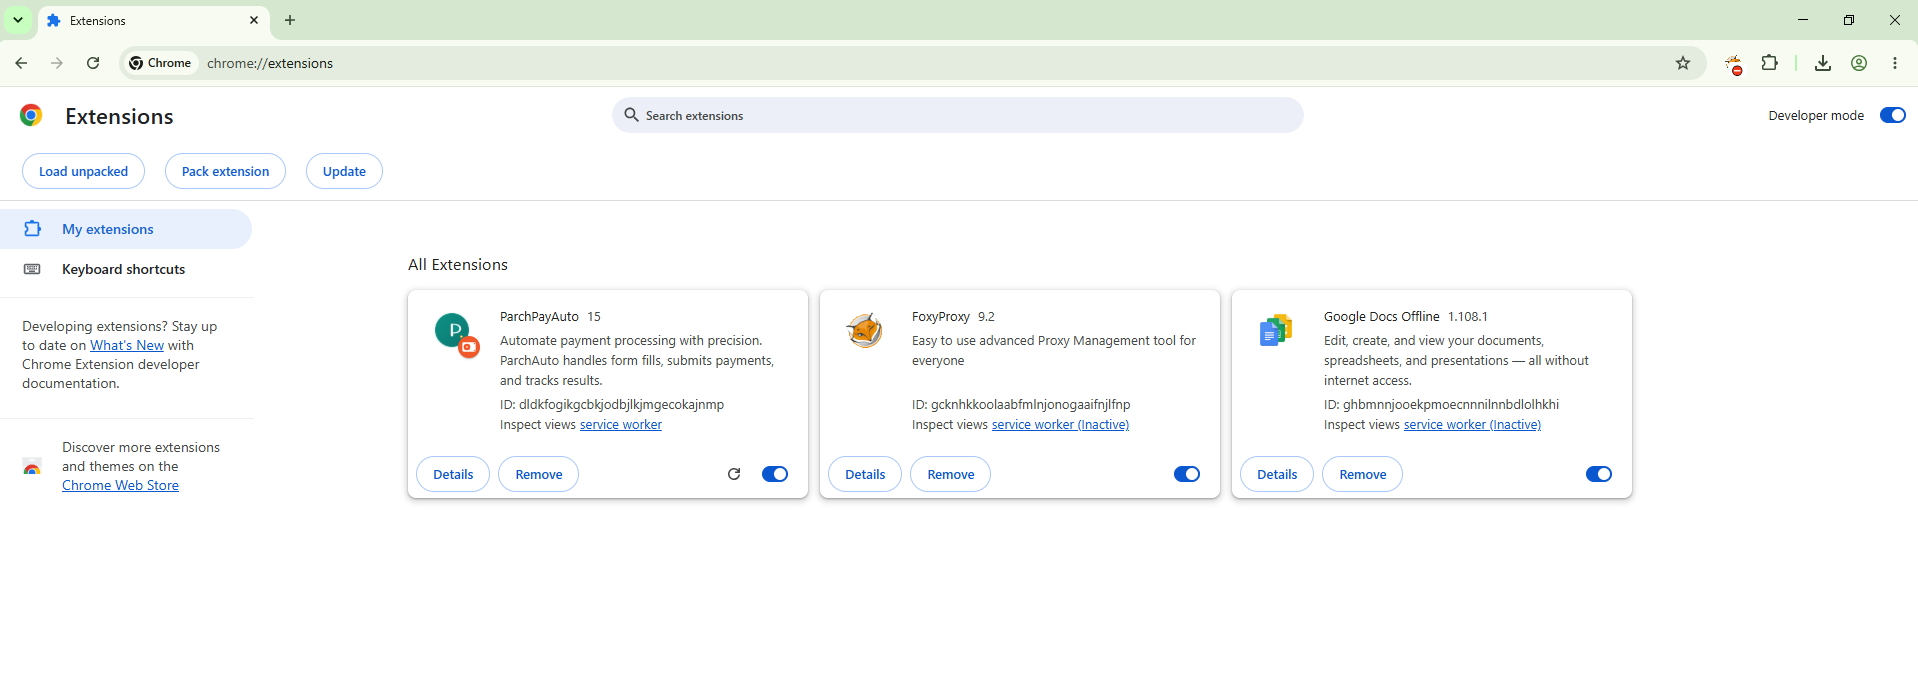Remove Google Docs Offline extension
The height and width of the screenshot is (686, 1918).
tap(1363, 474)
